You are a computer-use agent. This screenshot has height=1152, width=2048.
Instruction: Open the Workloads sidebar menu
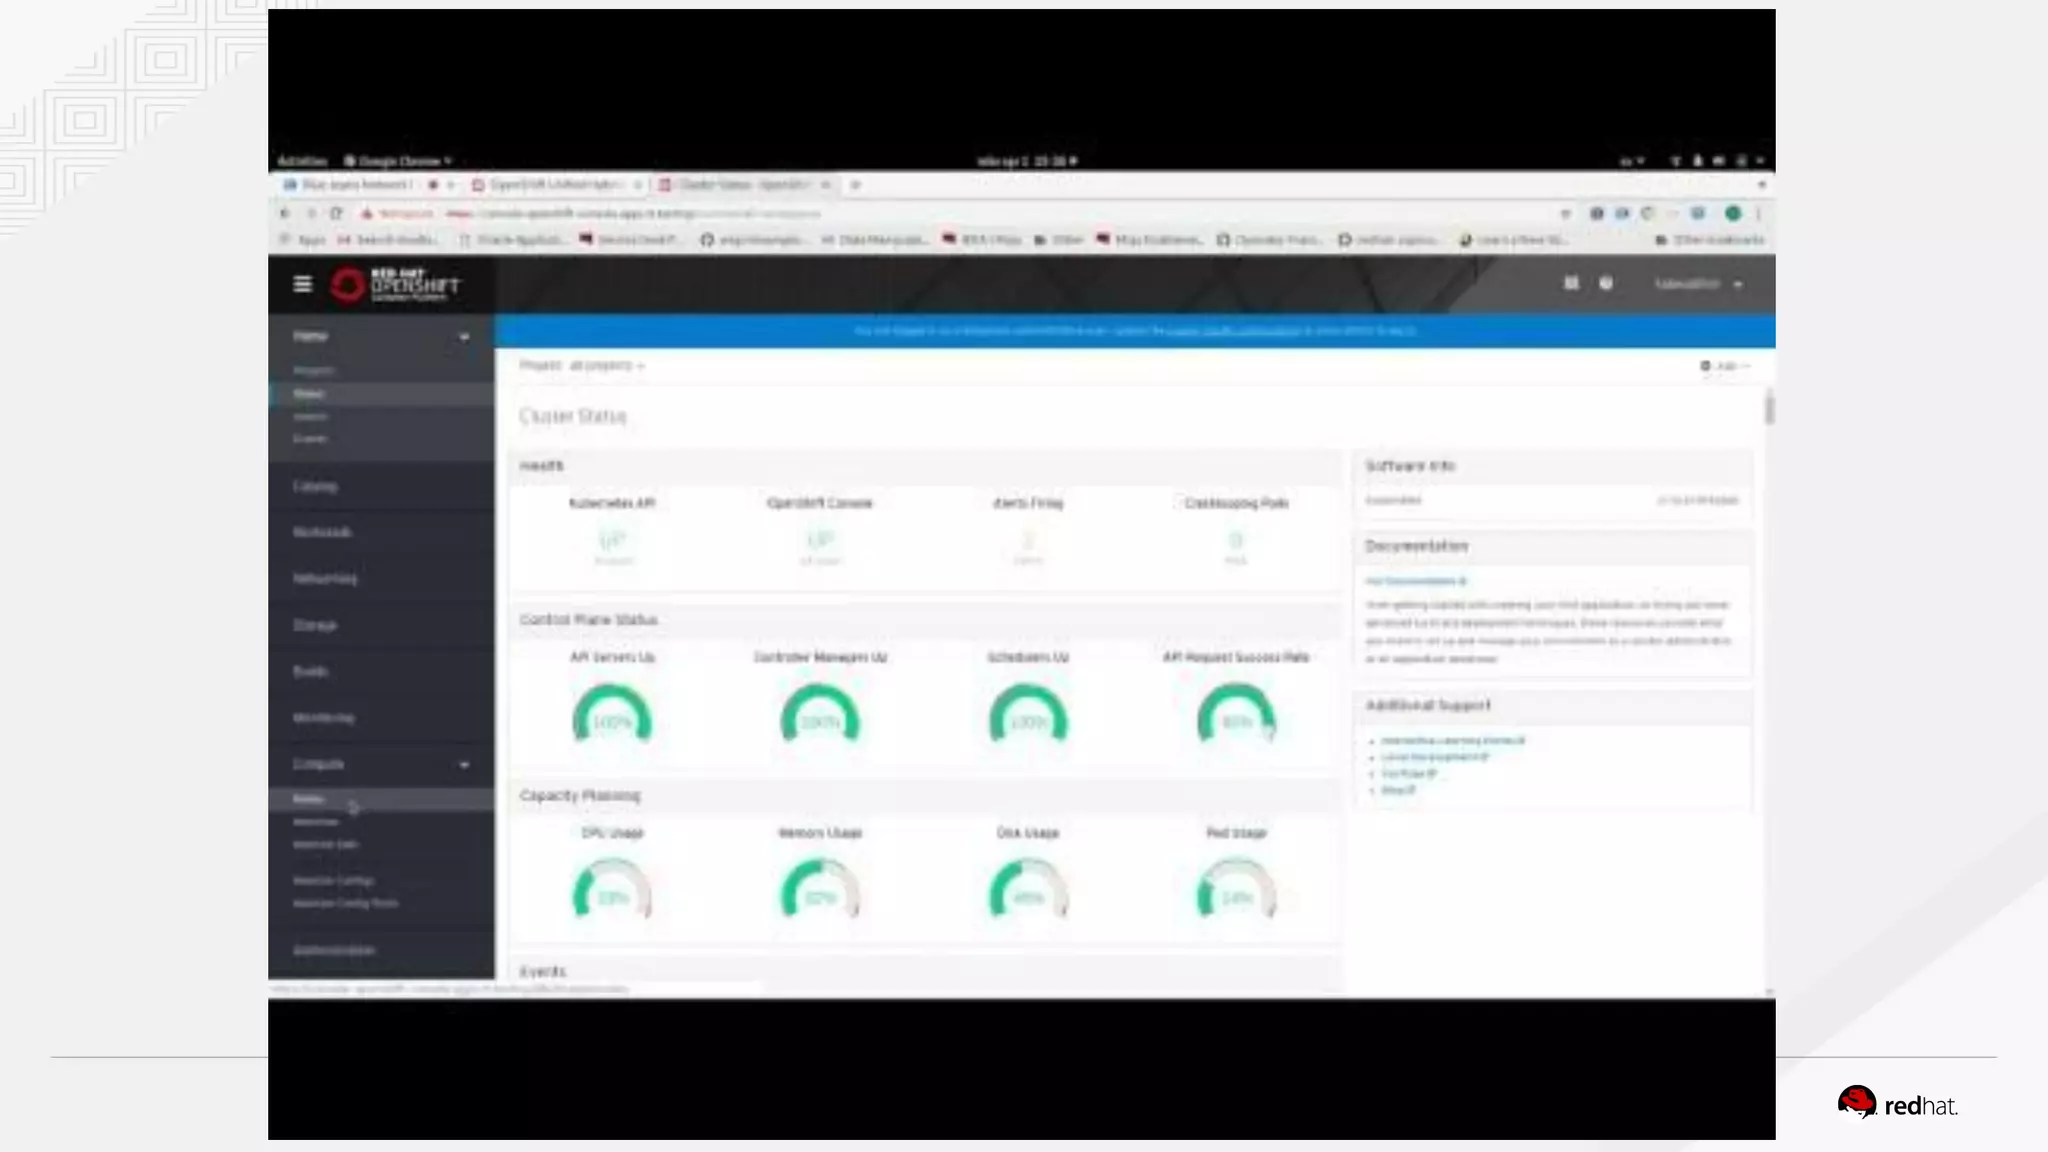coord(322,532)
